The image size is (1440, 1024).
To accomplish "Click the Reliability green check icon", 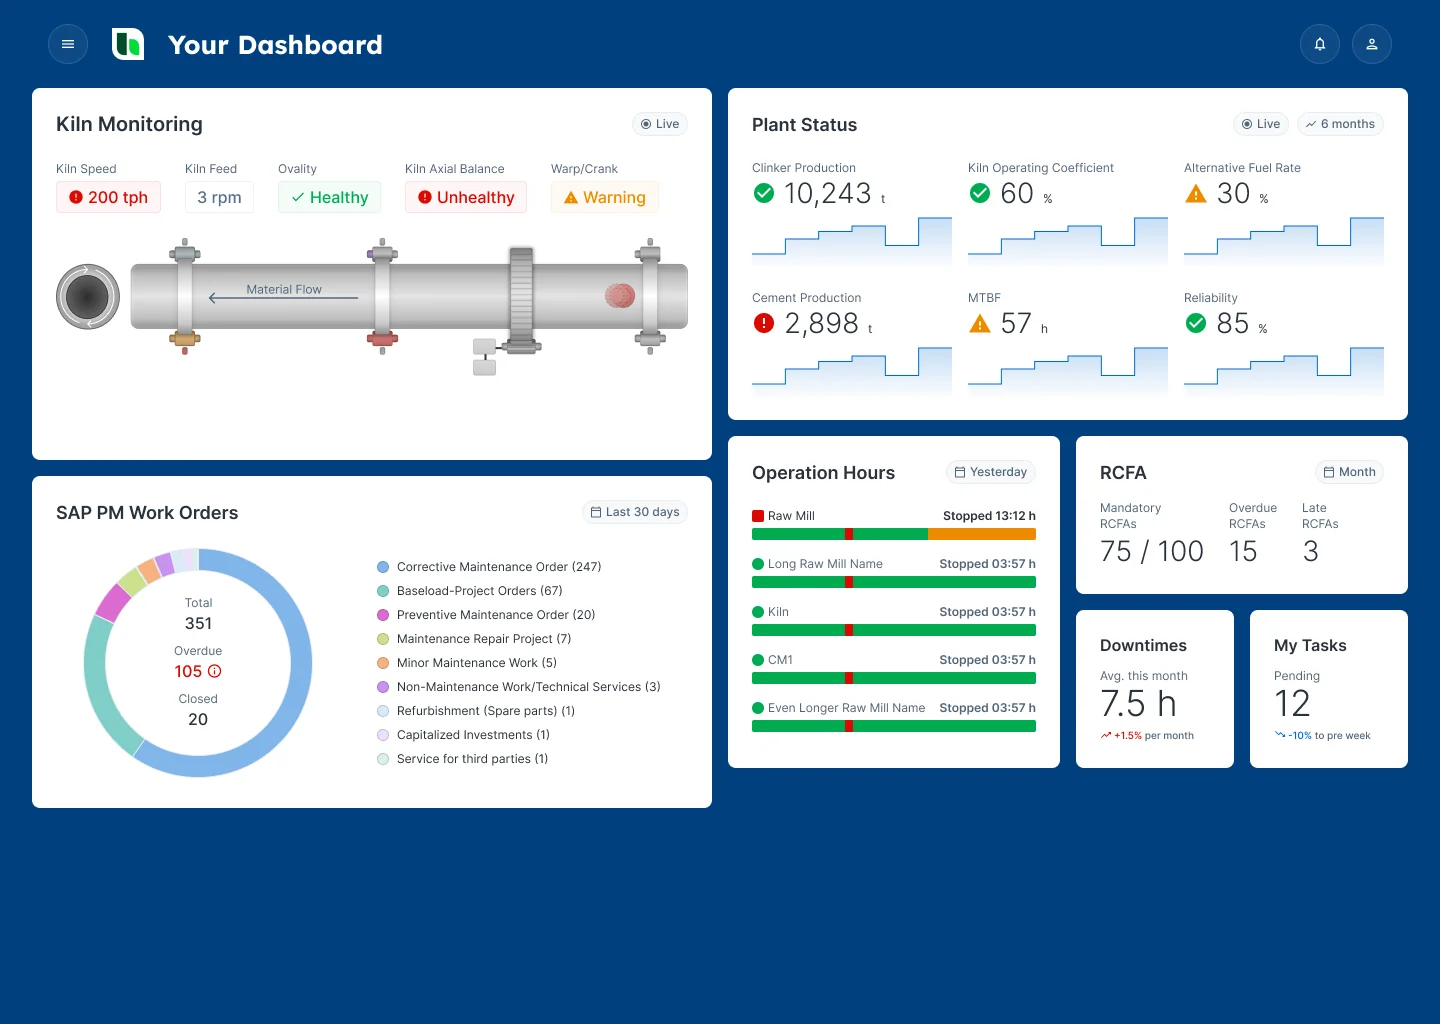I will click(x=1196, y=323).
